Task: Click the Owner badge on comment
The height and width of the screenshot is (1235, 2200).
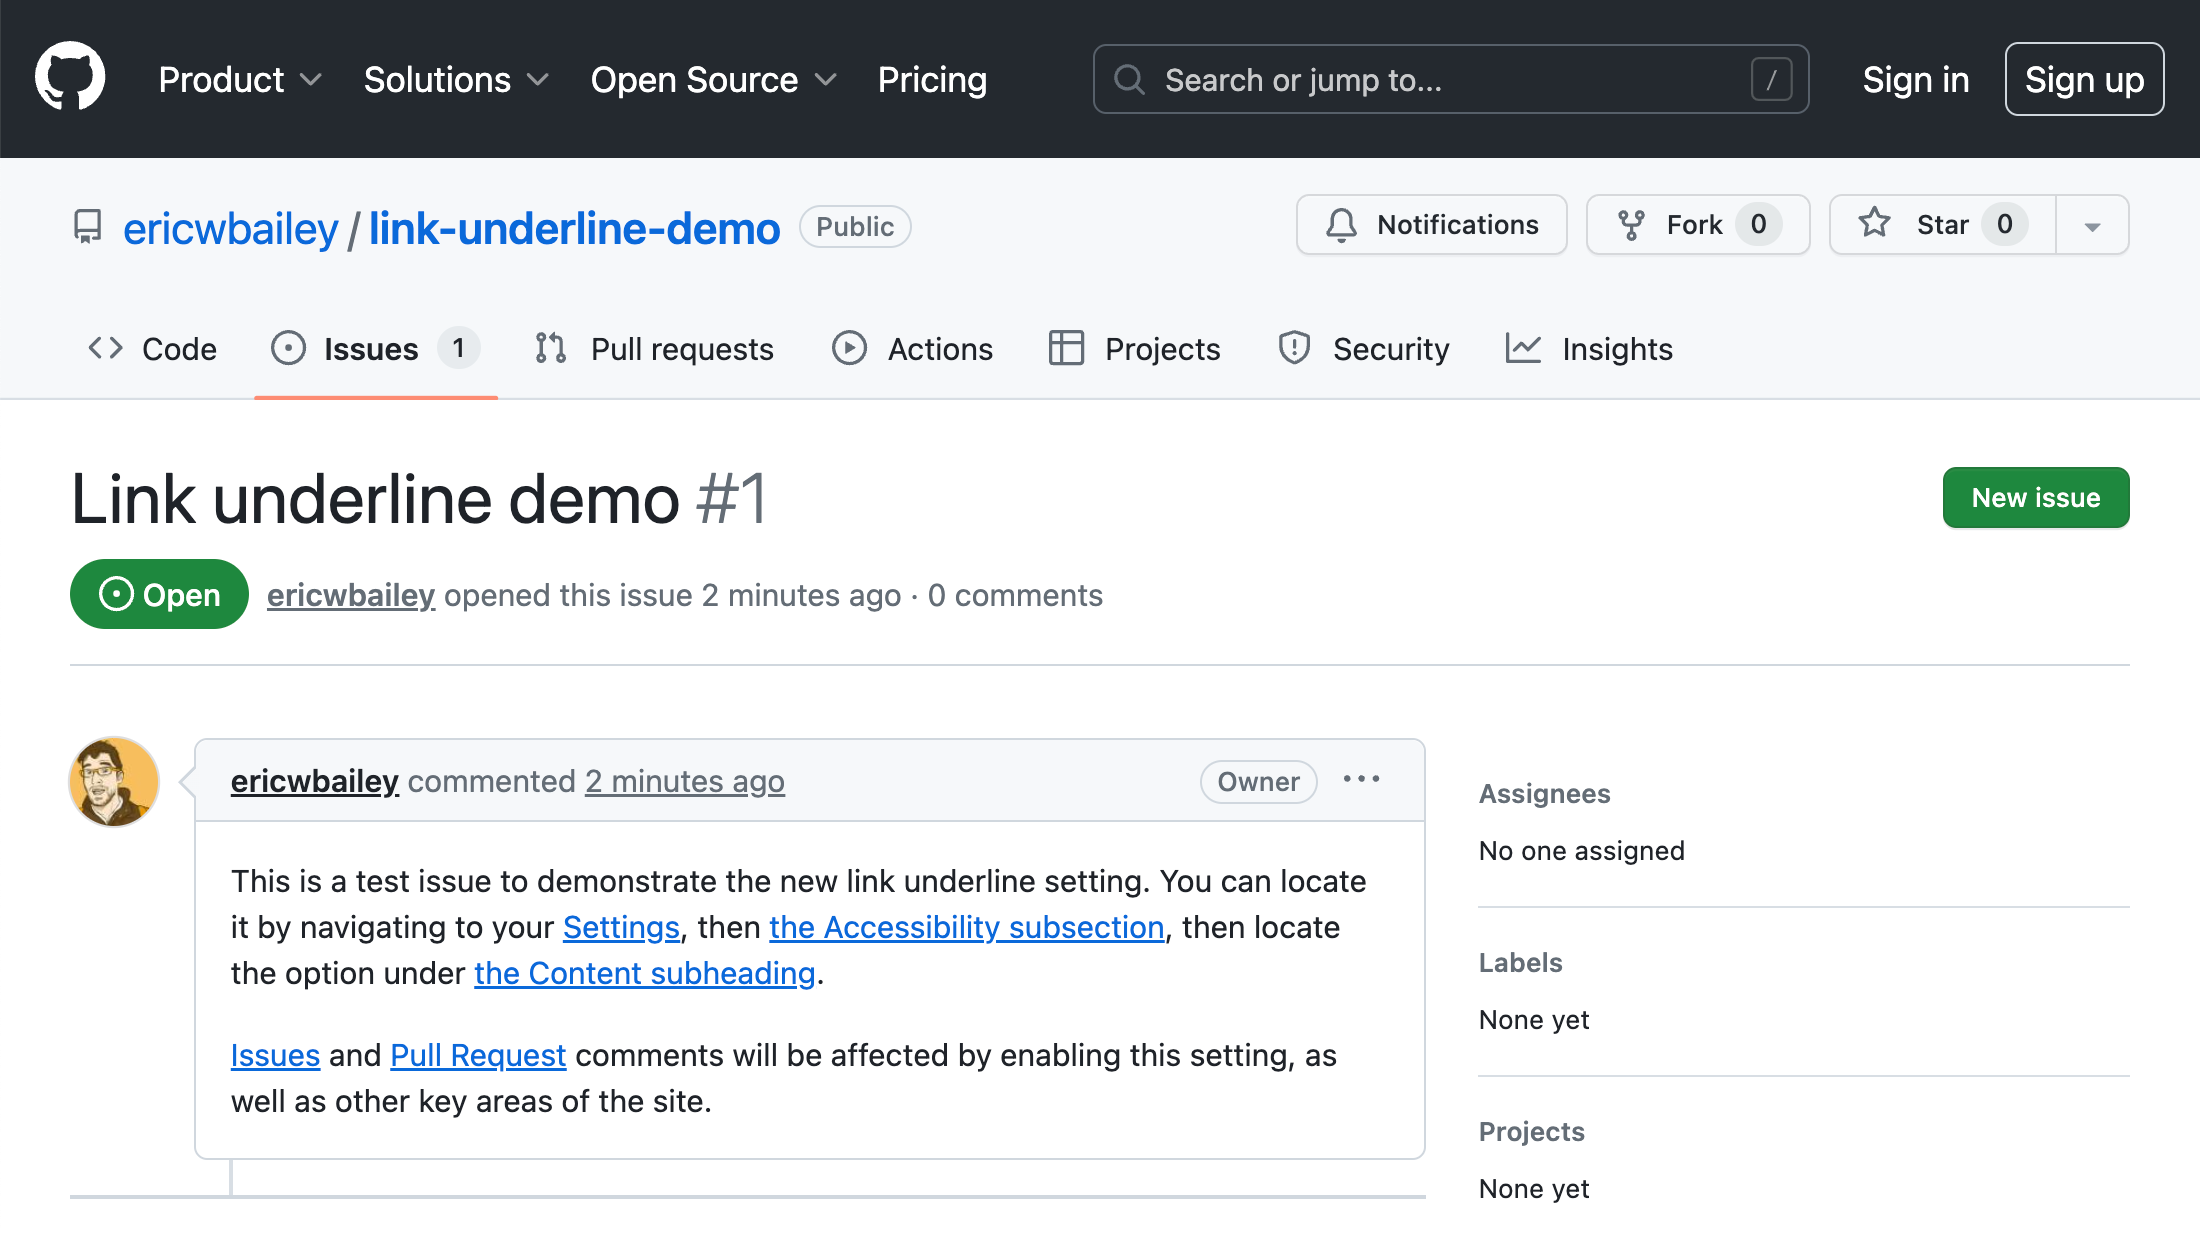Action: pos(1258,781)
